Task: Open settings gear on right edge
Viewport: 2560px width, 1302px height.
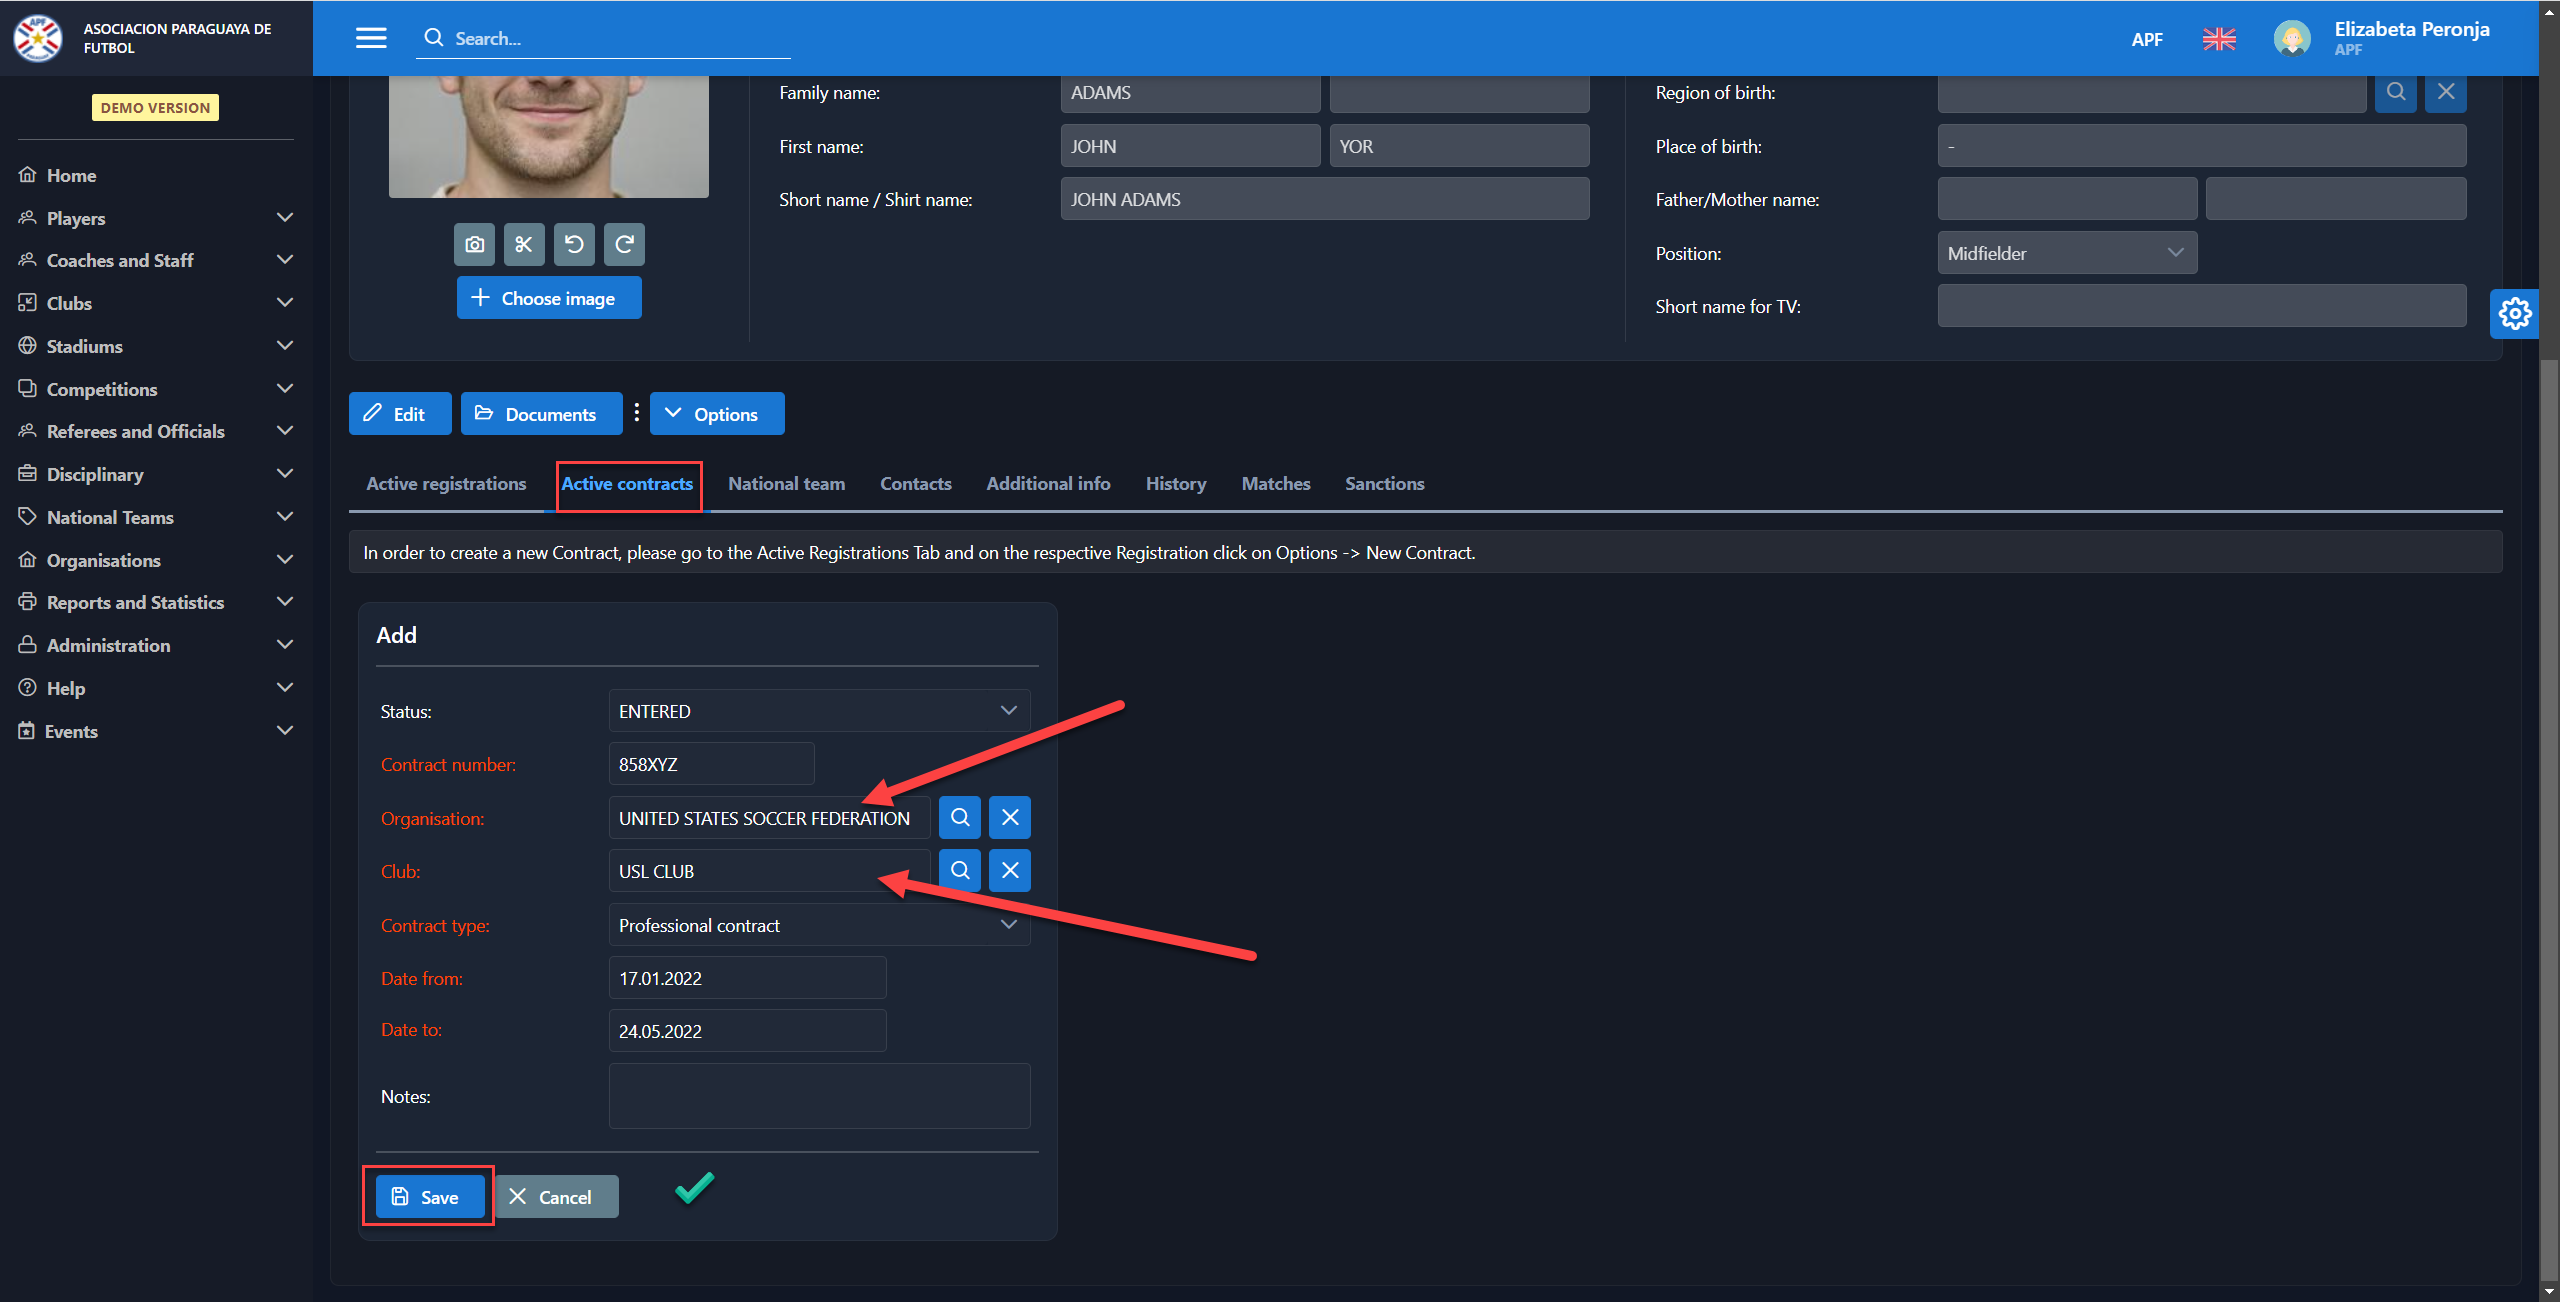Action: (2514, 314)
